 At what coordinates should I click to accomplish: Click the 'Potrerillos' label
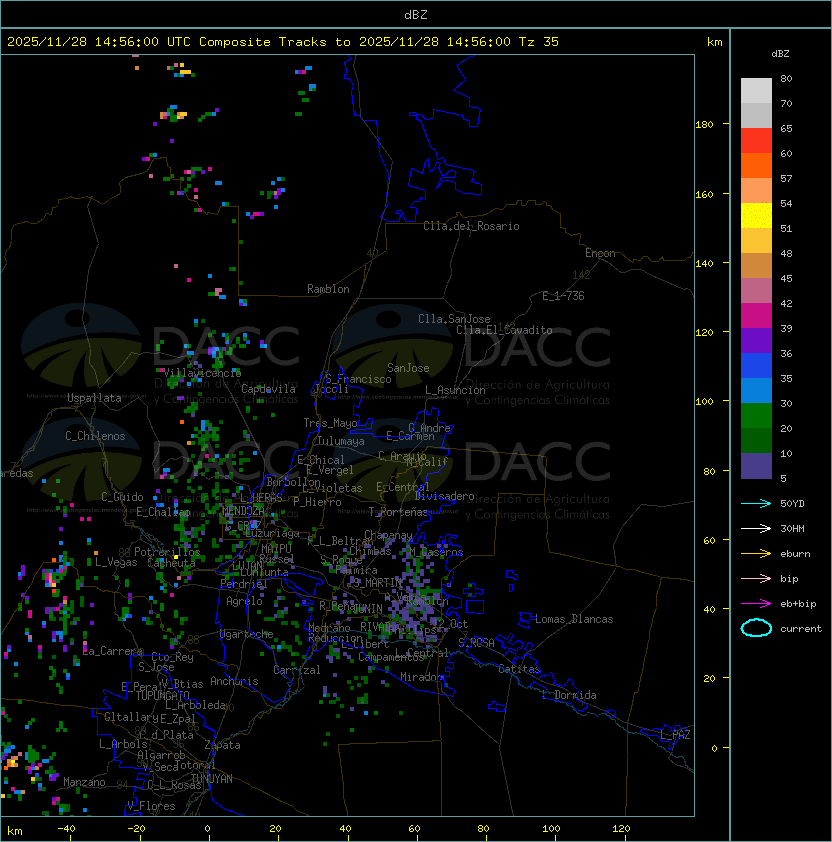pyautogui.click(x=167, y=552)
